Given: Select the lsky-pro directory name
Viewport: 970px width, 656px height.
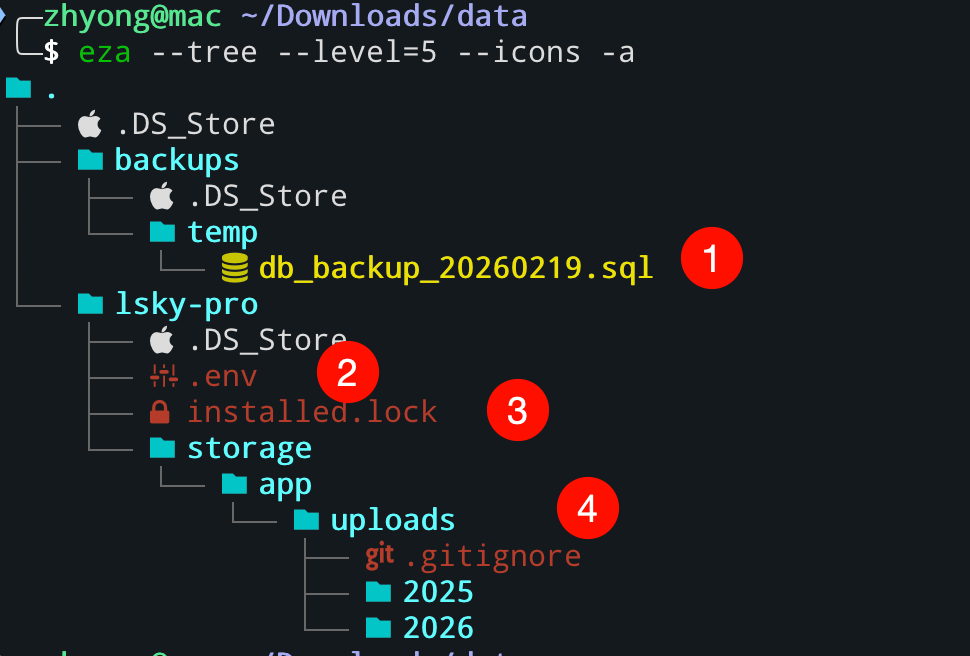Looking at the screenshot, I should click(x=186, y=304).
